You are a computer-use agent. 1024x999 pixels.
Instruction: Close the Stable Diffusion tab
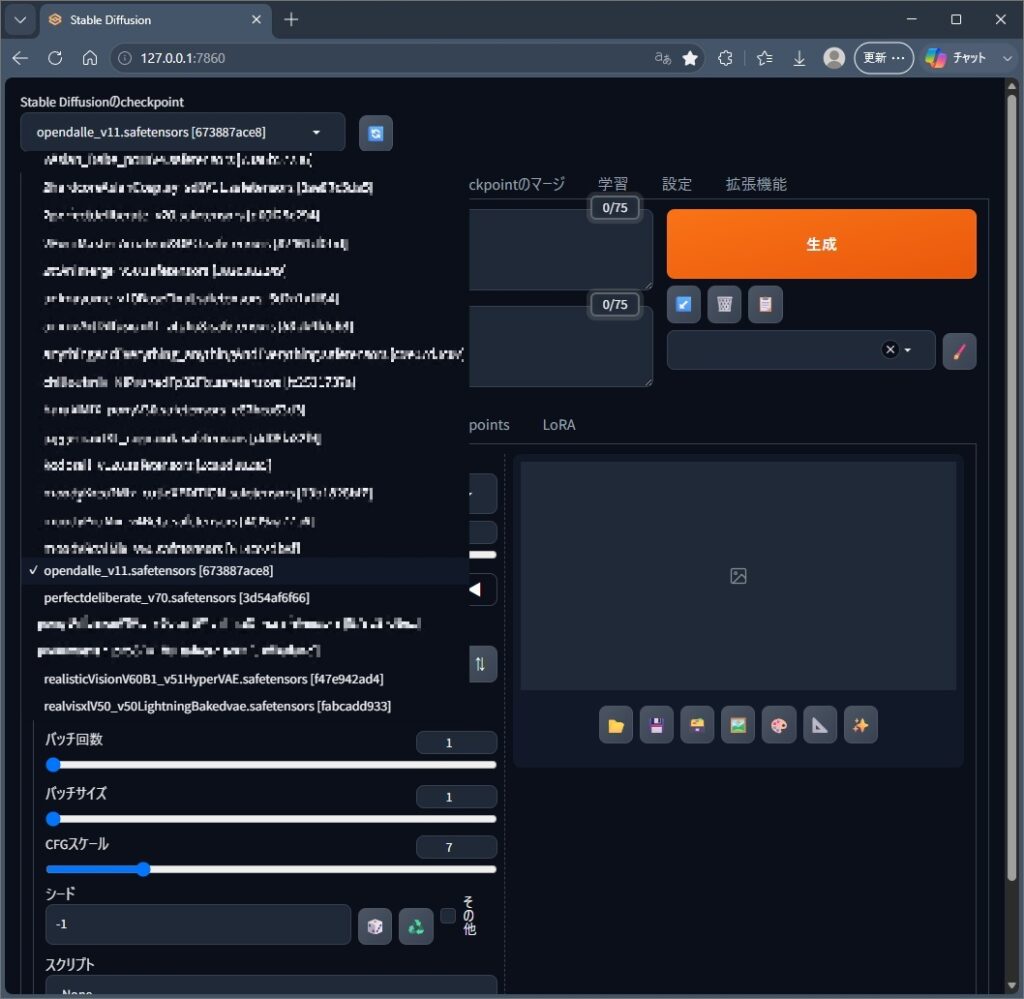[257, 20]
